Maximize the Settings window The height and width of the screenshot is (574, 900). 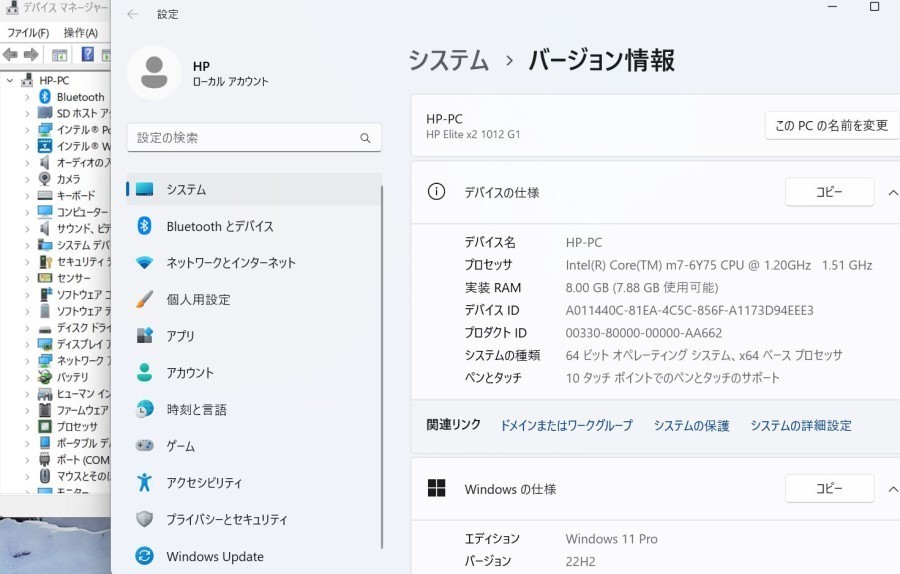coord(874,7)
